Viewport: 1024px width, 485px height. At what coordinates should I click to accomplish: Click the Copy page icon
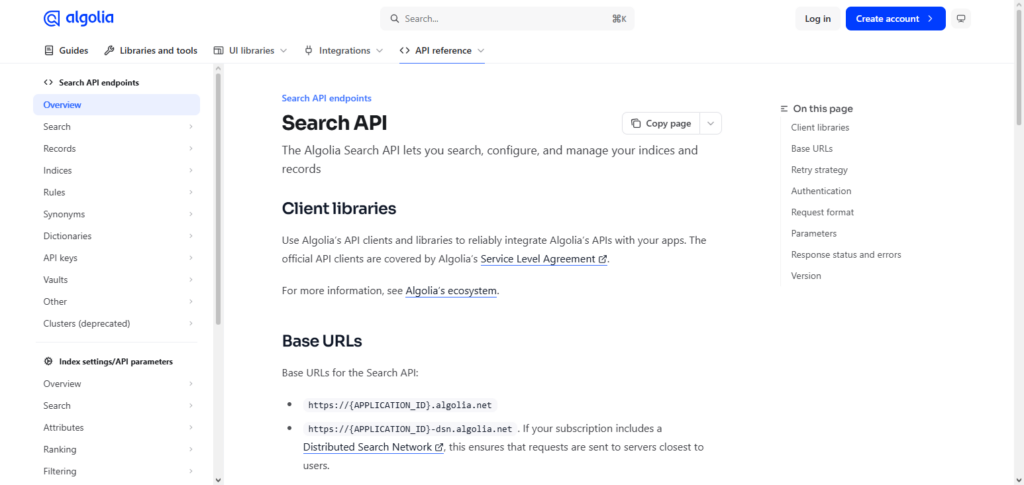click(636, 123)
